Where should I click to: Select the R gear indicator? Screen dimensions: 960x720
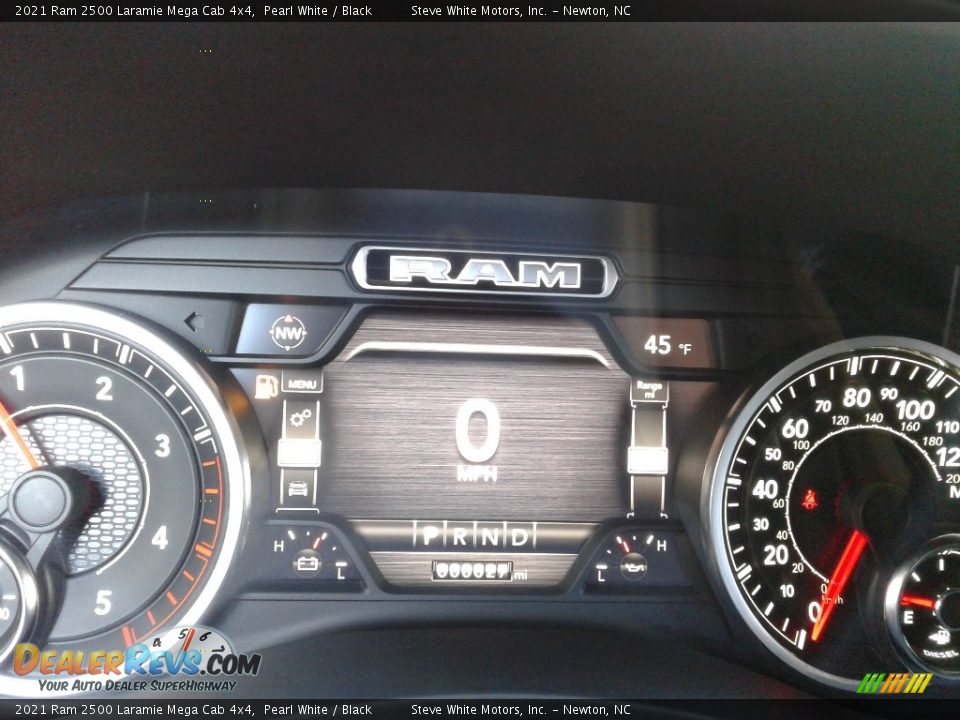tap(460, 537)
